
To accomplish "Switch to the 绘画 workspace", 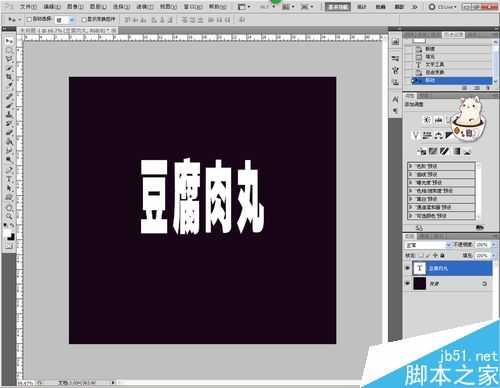I will (380, 7).
